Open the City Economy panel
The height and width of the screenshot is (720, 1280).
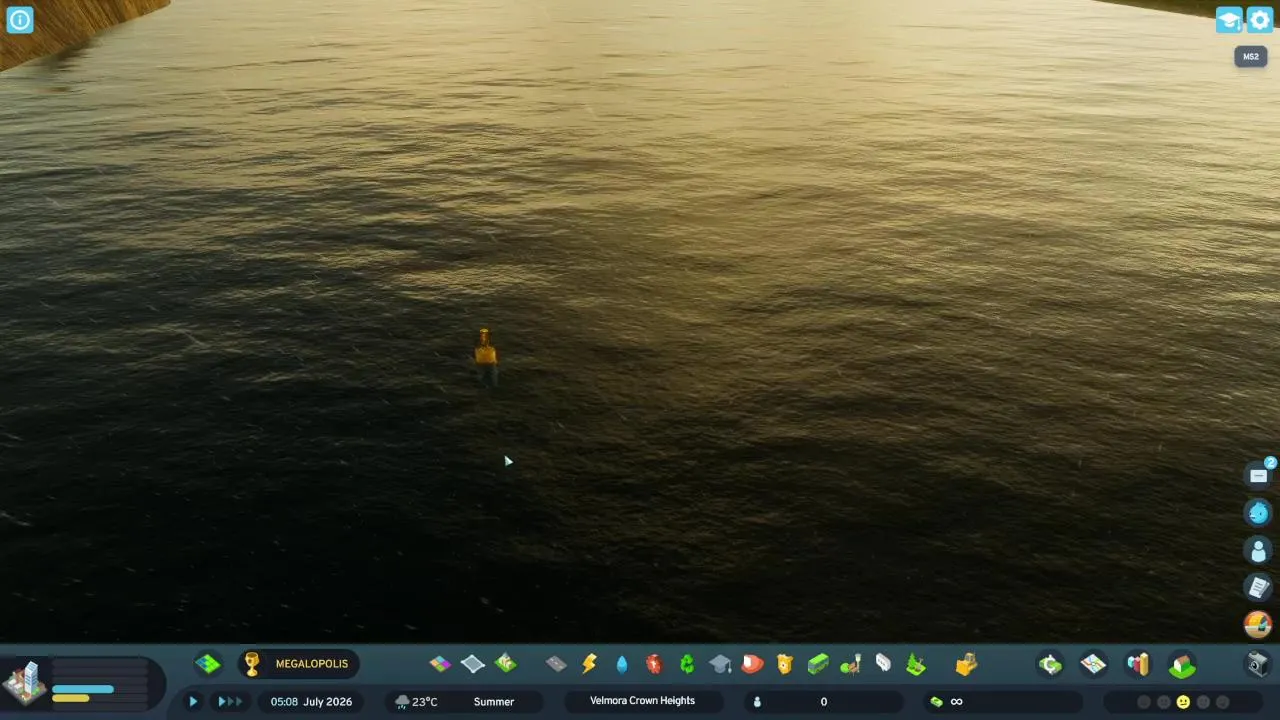[x=1050, y=664]
